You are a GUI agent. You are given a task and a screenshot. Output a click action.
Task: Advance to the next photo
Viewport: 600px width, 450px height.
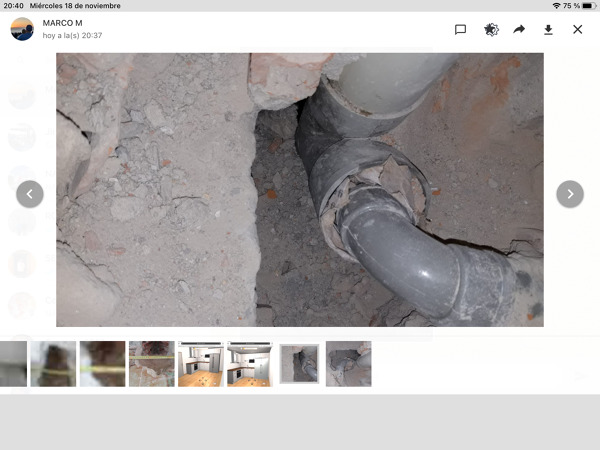(570, 194)
